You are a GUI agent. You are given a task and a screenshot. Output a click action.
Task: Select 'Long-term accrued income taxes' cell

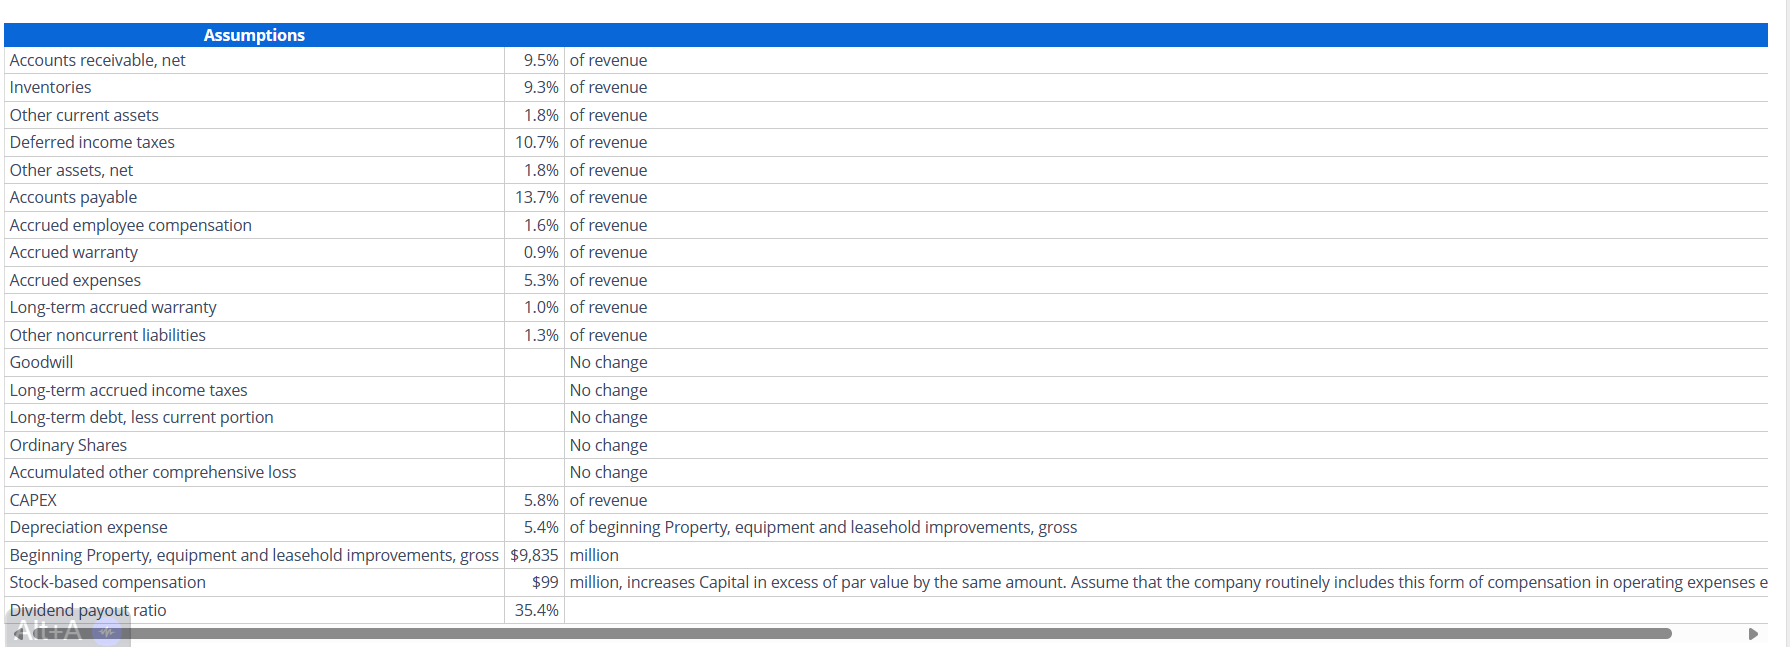click(x=254, y=390)
